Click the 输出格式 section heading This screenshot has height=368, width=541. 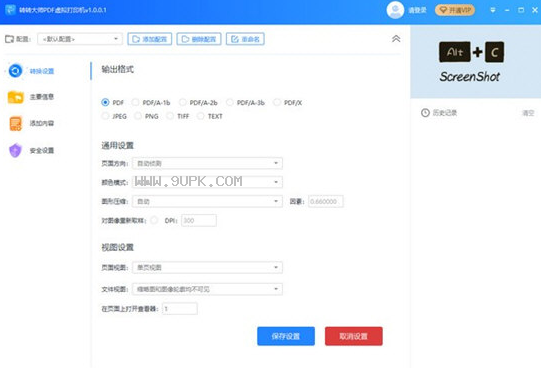click(118, 69)
